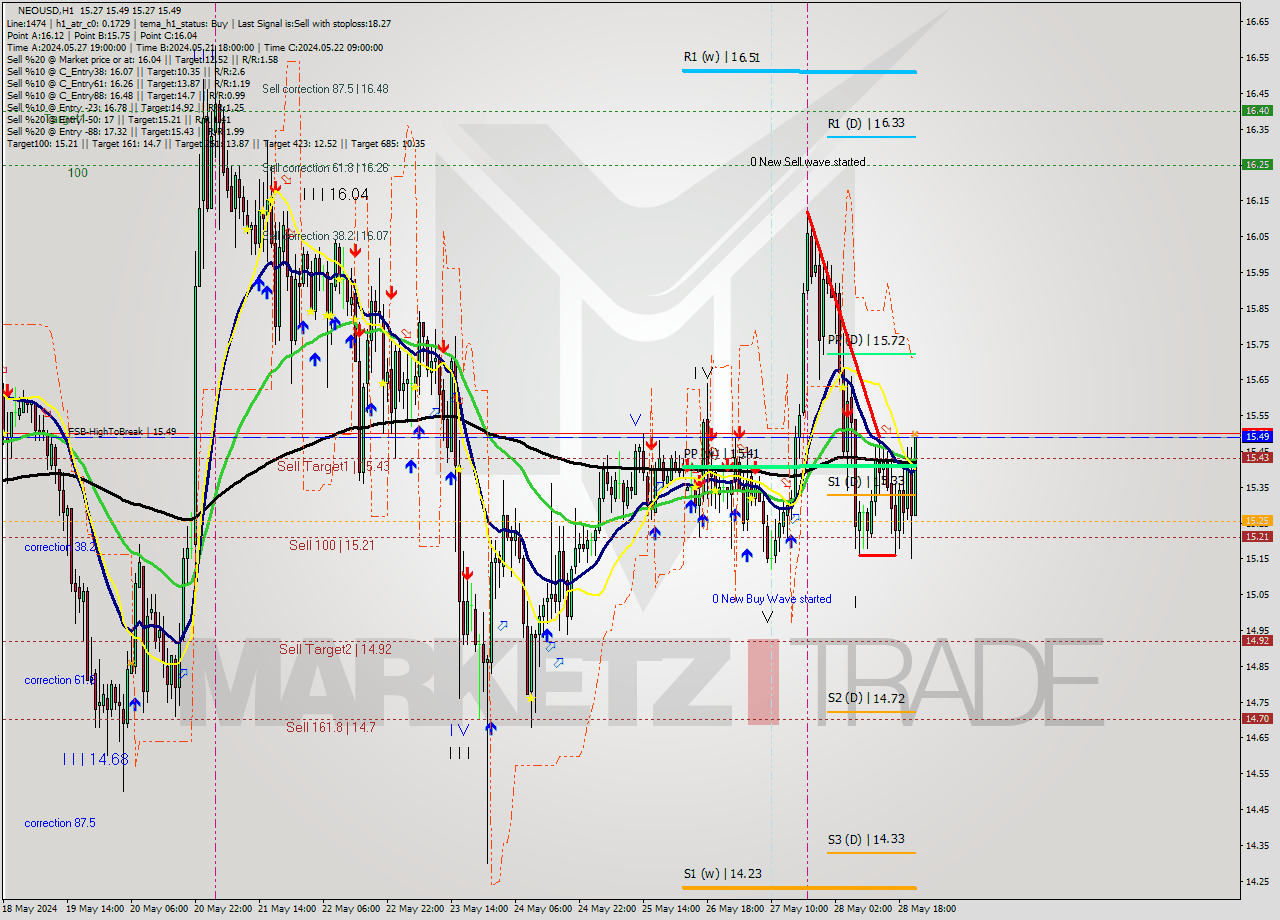Click the blue 'correction 87.5' label
This screenshot has height=920, width=1280.
61,823
